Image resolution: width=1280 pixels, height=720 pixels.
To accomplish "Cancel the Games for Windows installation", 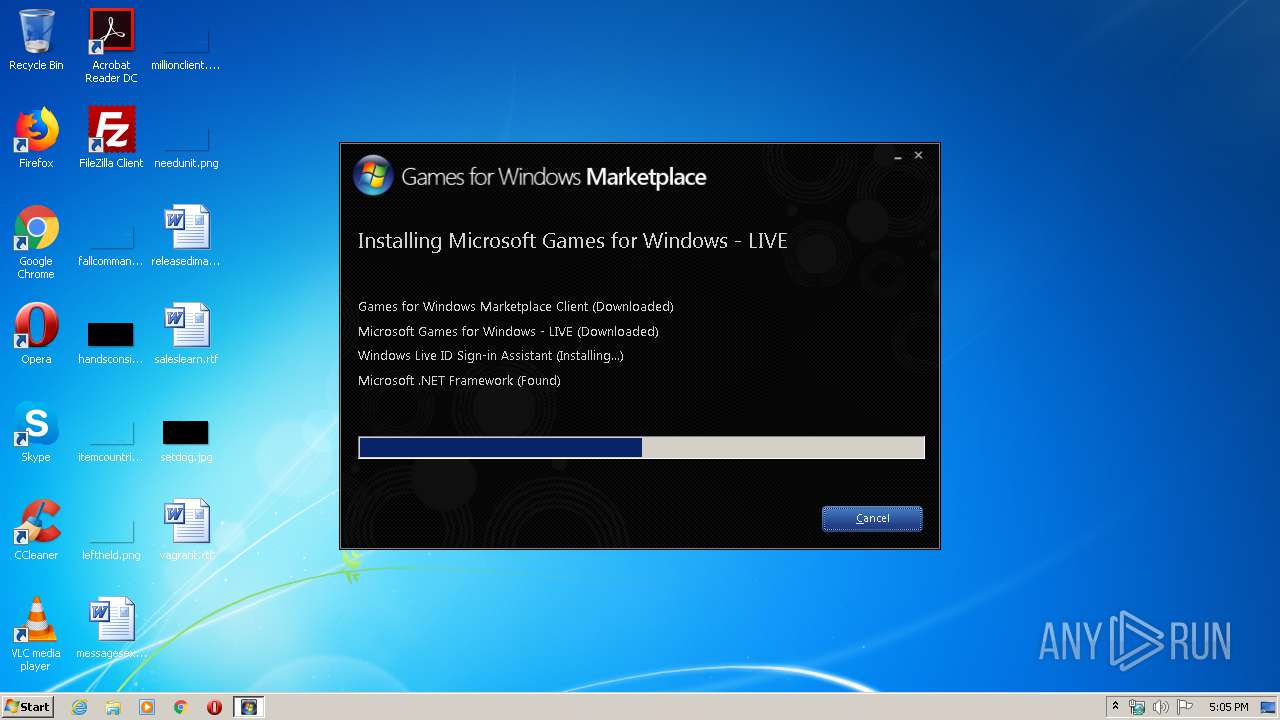I will coord(872,518).
